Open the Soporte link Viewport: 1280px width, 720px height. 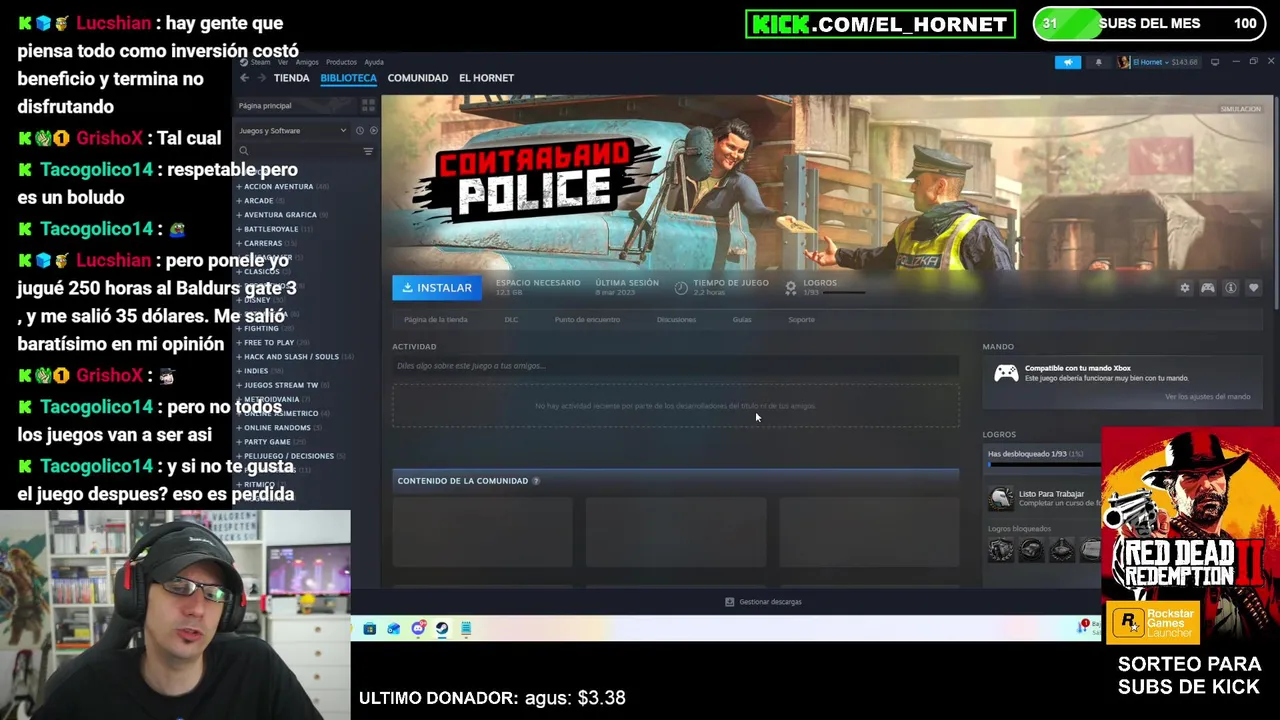tap(801, 320)
